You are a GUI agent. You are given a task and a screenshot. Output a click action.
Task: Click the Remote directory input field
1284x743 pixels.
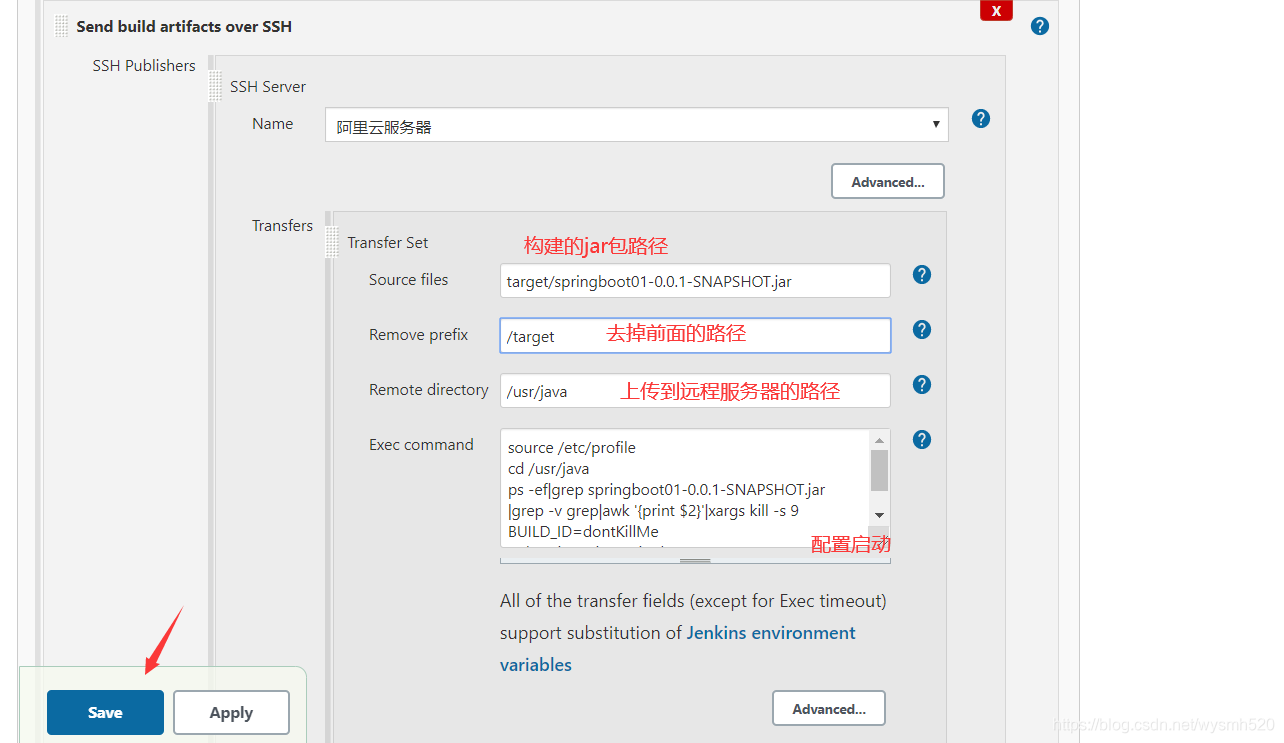tap(695, 391)
